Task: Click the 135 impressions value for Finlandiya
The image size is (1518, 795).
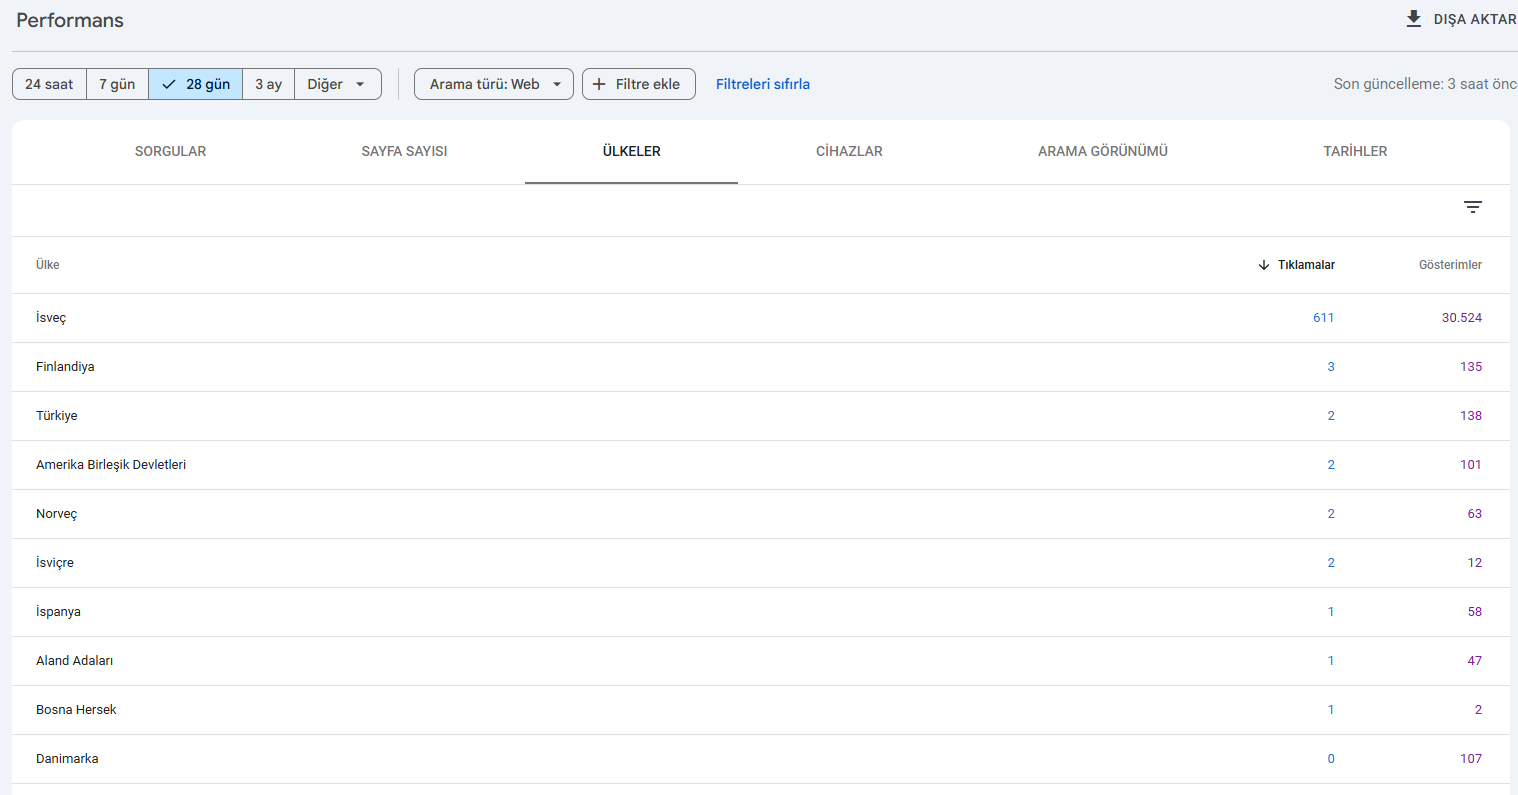Action: [x=1471, y=367]
